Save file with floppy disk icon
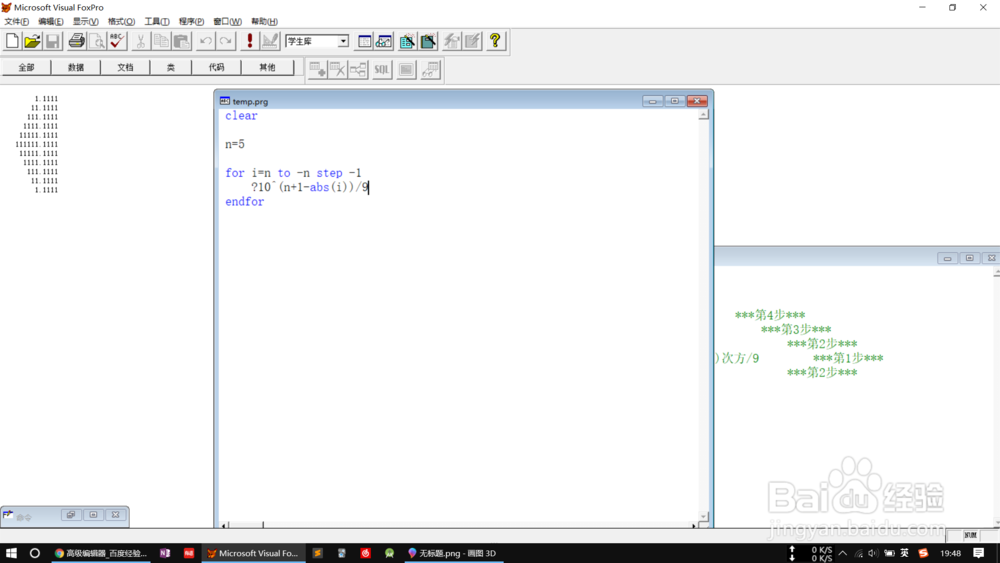Viewport: 1000px width, 563px height. click(52, 41)
